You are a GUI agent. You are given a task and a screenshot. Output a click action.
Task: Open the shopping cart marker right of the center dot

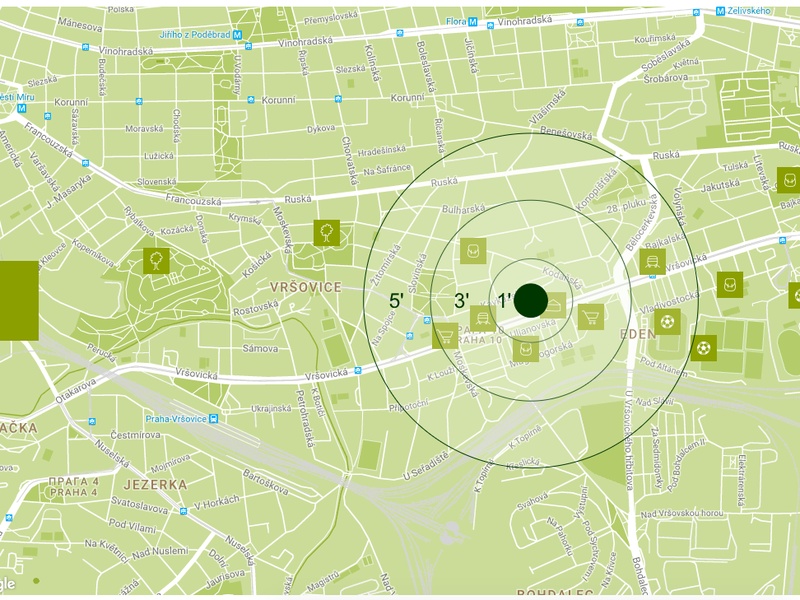pos(591,317)
